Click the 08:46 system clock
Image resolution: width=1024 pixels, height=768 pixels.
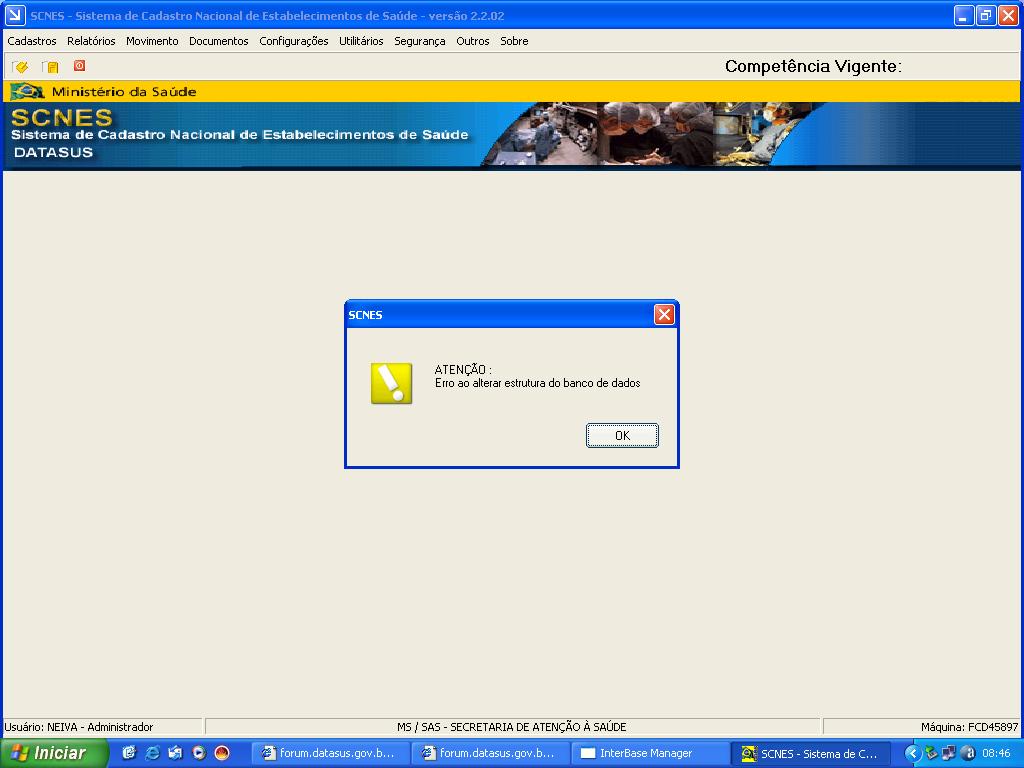click(997, 754)
